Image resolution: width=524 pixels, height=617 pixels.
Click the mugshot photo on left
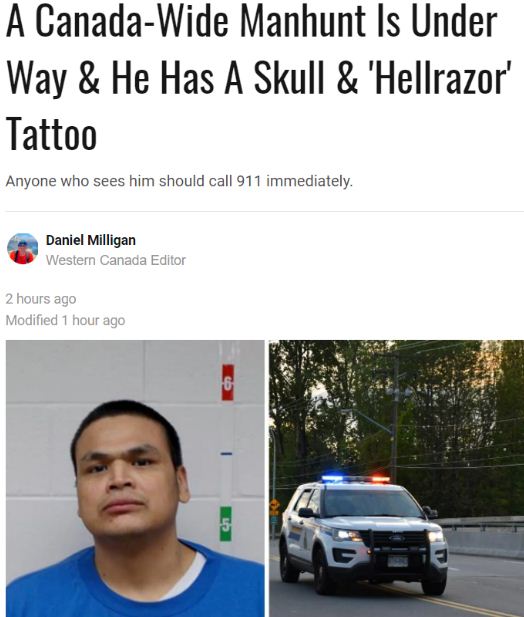pos(135,478)
